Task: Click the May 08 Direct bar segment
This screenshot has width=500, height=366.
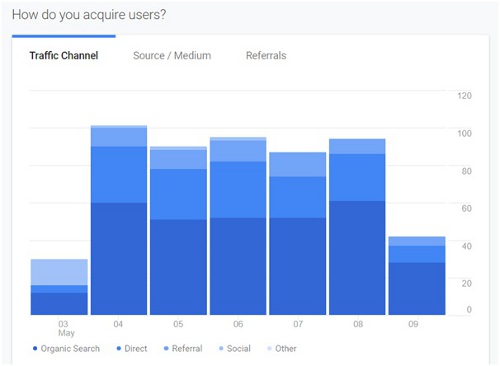Action: (357, 178)
